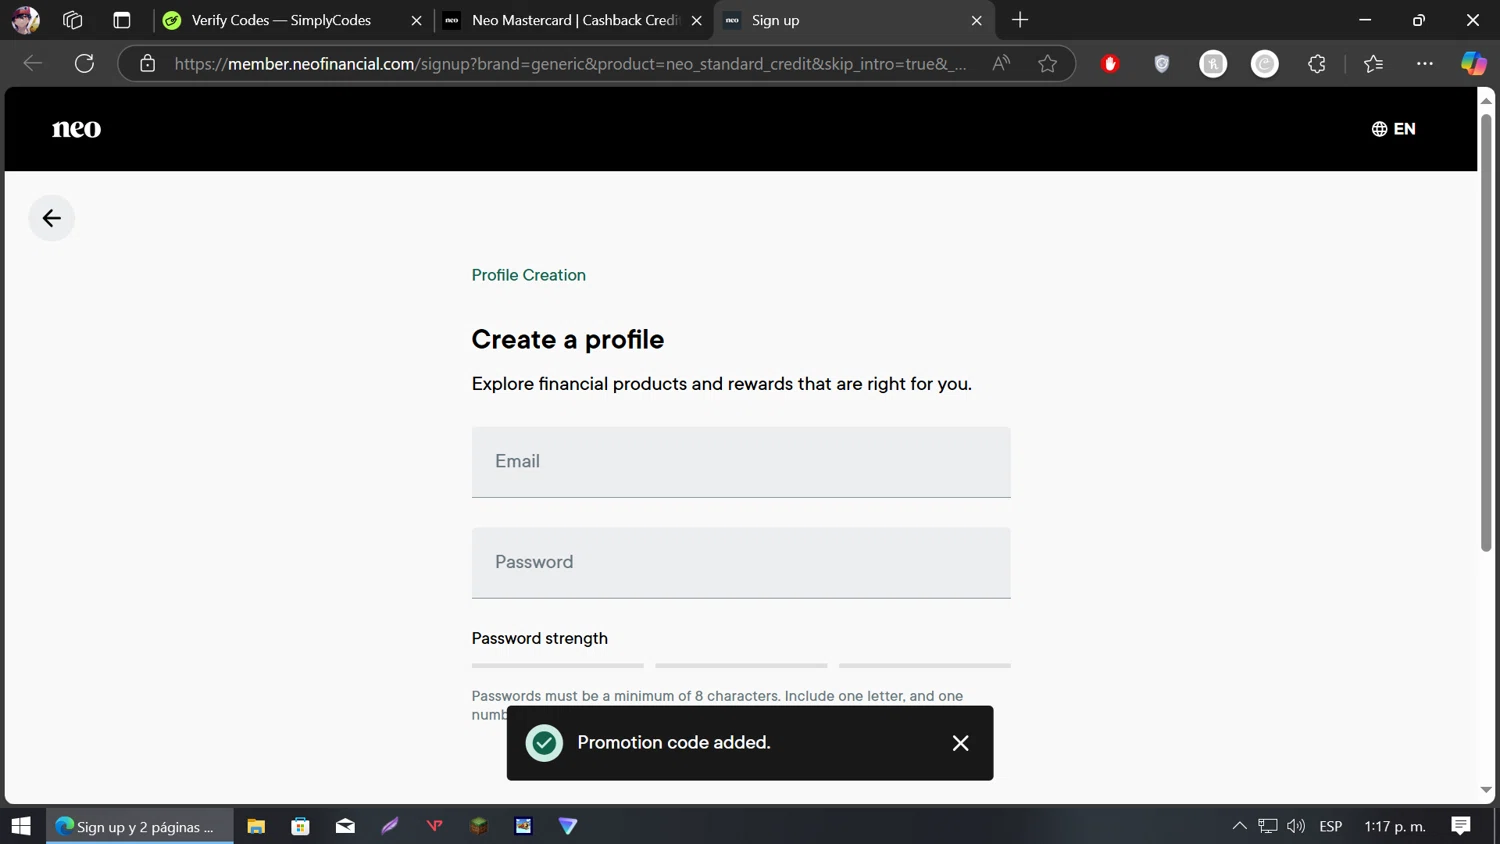1500x844 pixels.
Task: Reload the current page
Action: tap(85, 64)
